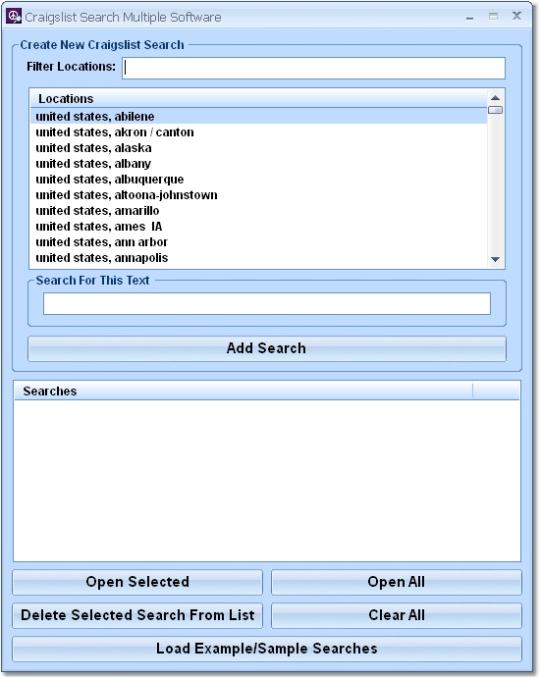This screenshot has width=540, height=679.
Task: Click the locations list scroll up arrow
Action: click(x=495, y=98)
